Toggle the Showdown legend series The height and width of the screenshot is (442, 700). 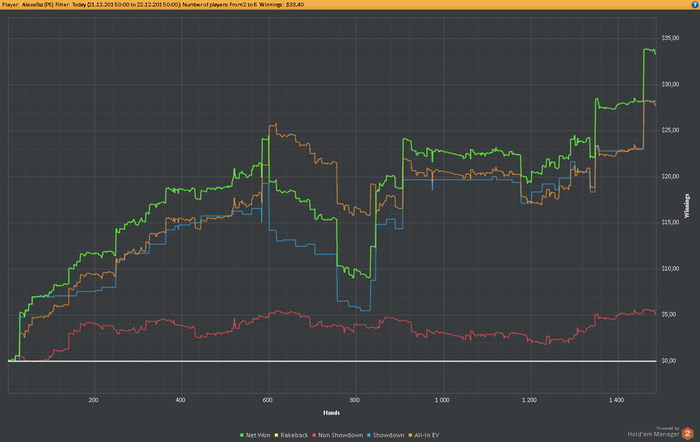385,435
